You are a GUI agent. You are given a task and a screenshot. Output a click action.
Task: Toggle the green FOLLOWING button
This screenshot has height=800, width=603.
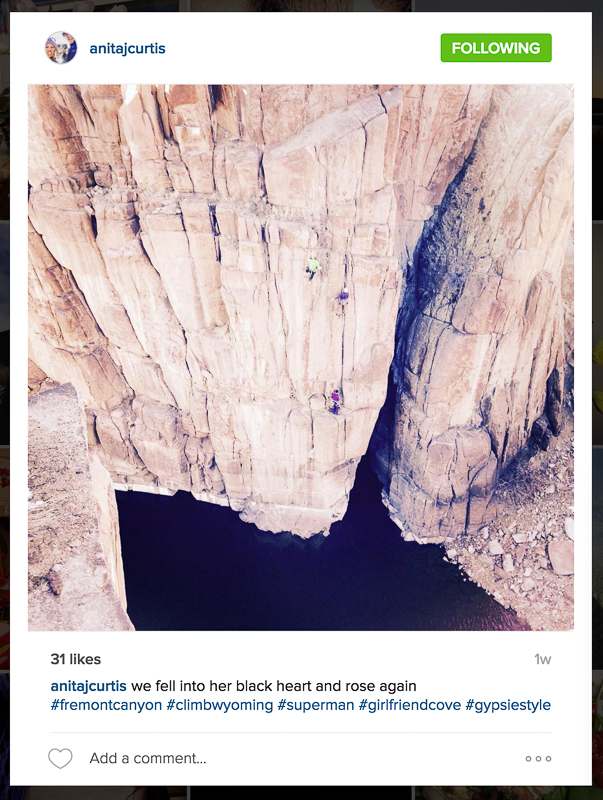point(496,48)
